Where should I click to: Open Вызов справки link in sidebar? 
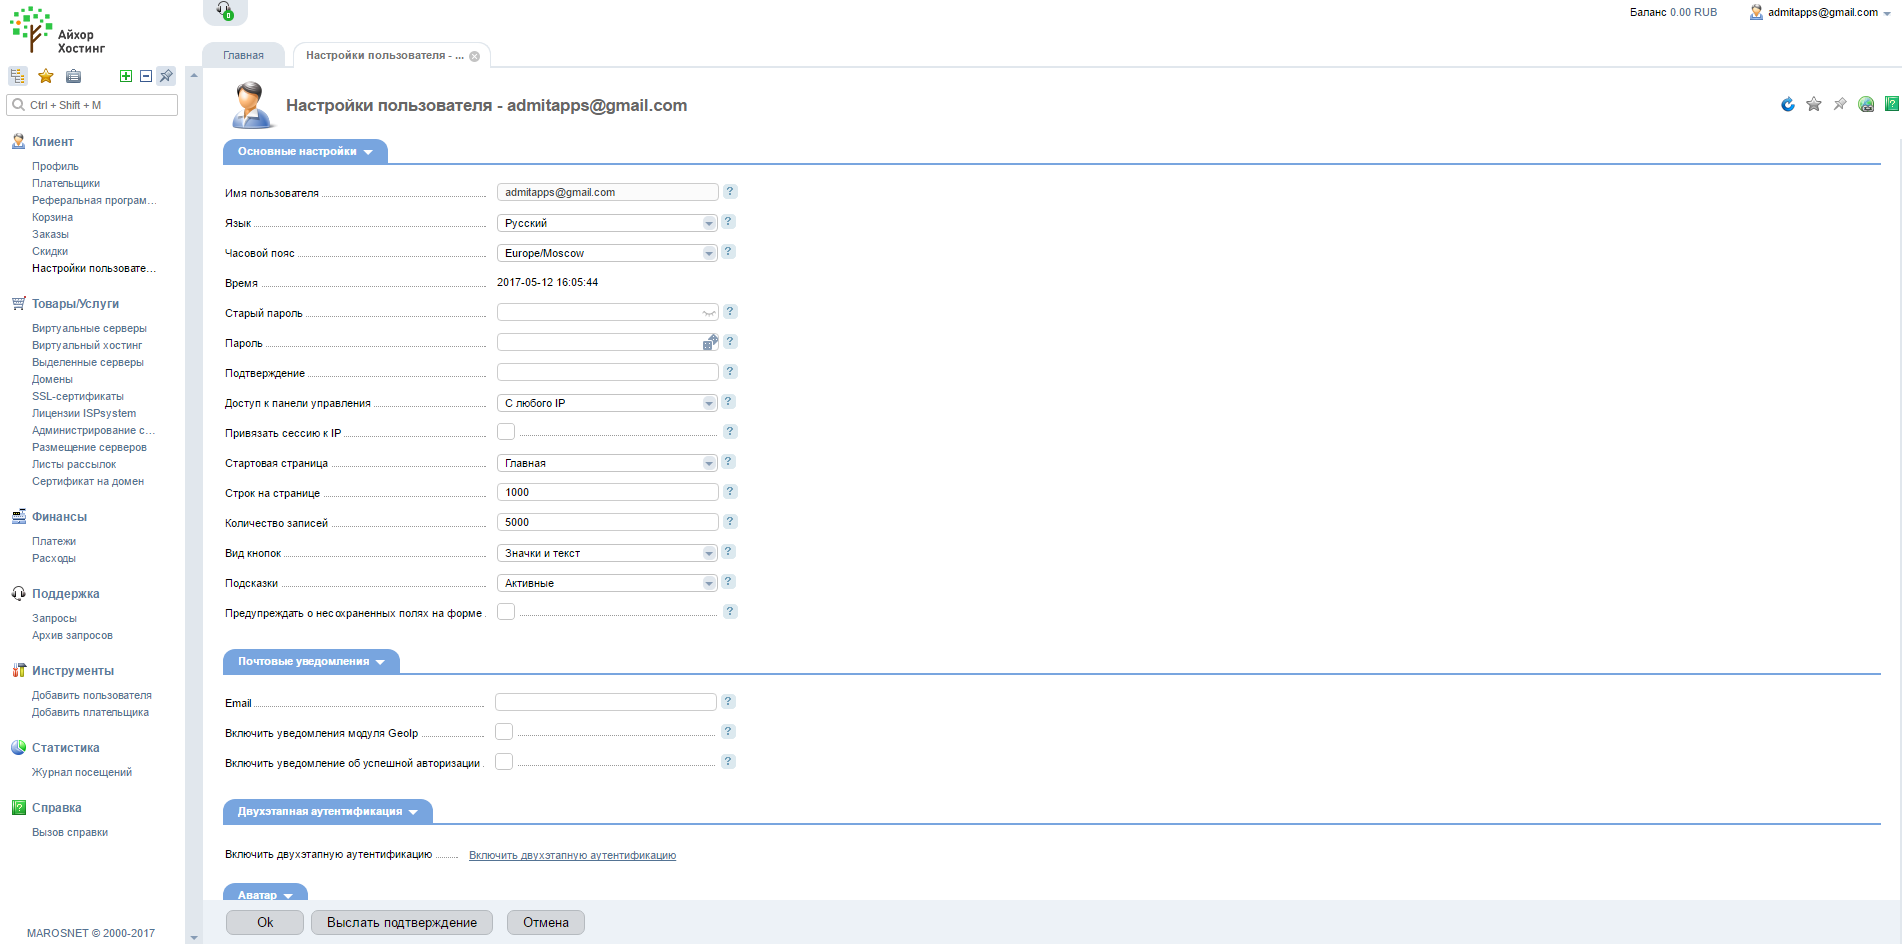(x=70, y=832)
